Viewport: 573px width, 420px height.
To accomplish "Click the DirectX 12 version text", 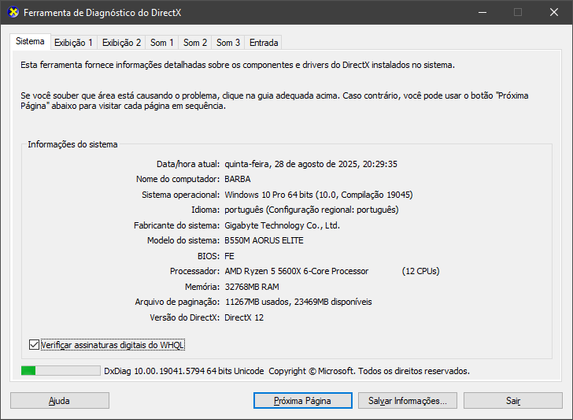I will pyautogui.click(x=244, y=317).
